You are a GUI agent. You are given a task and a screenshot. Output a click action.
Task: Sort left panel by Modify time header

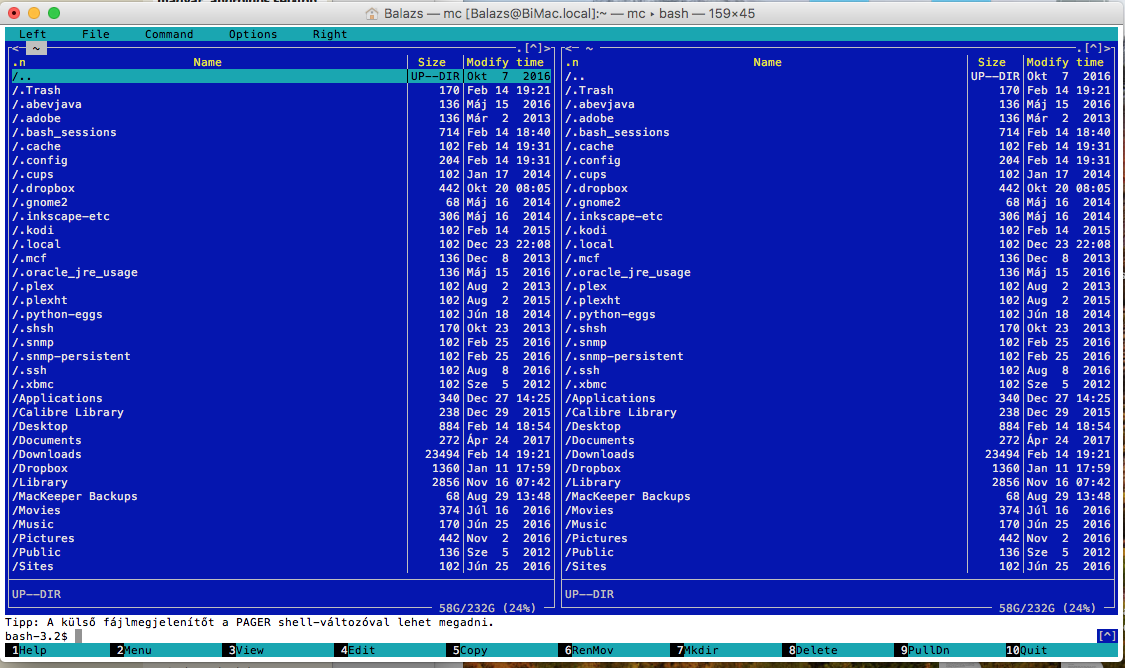tap(505, 62)
